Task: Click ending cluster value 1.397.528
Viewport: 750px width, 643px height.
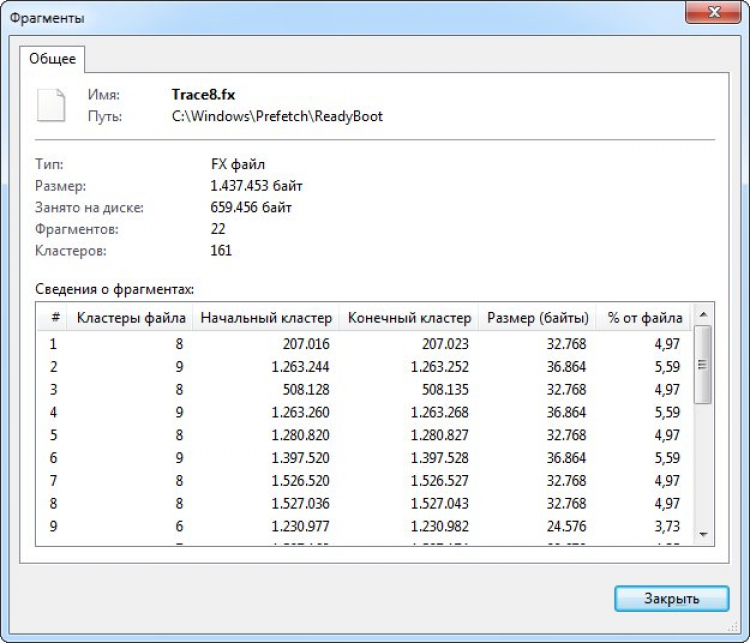Action: coord(440,458)
